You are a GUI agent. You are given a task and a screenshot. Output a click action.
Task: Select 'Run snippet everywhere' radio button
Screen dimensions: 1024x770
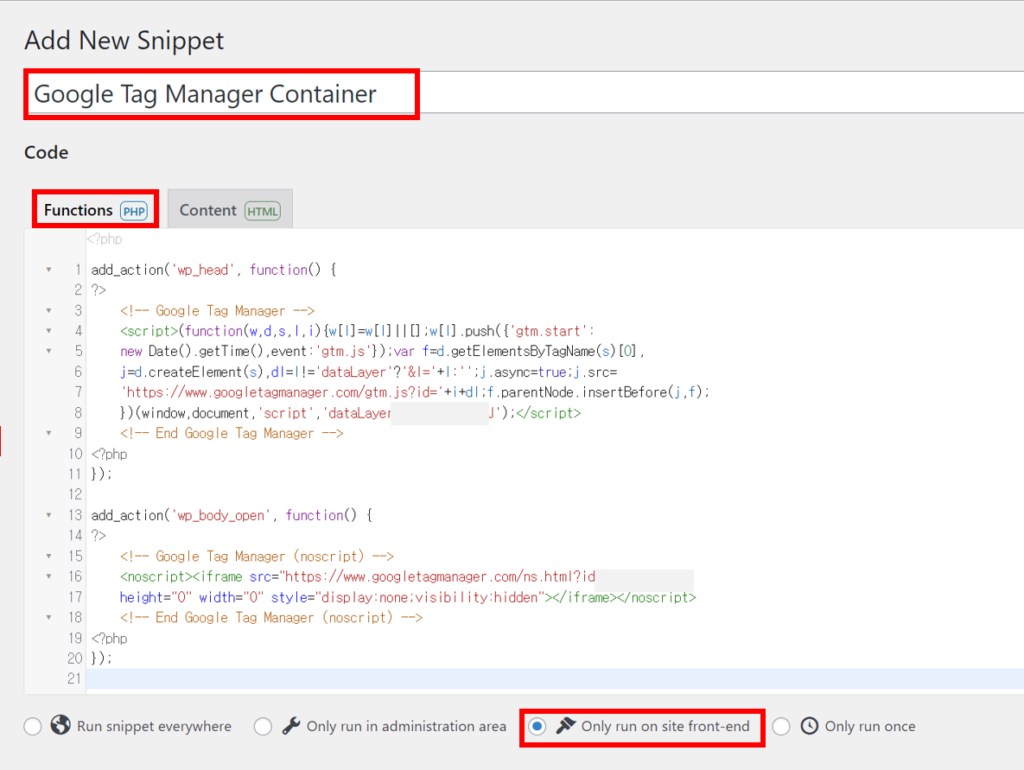pyautogui.click(x=33, y=726)
